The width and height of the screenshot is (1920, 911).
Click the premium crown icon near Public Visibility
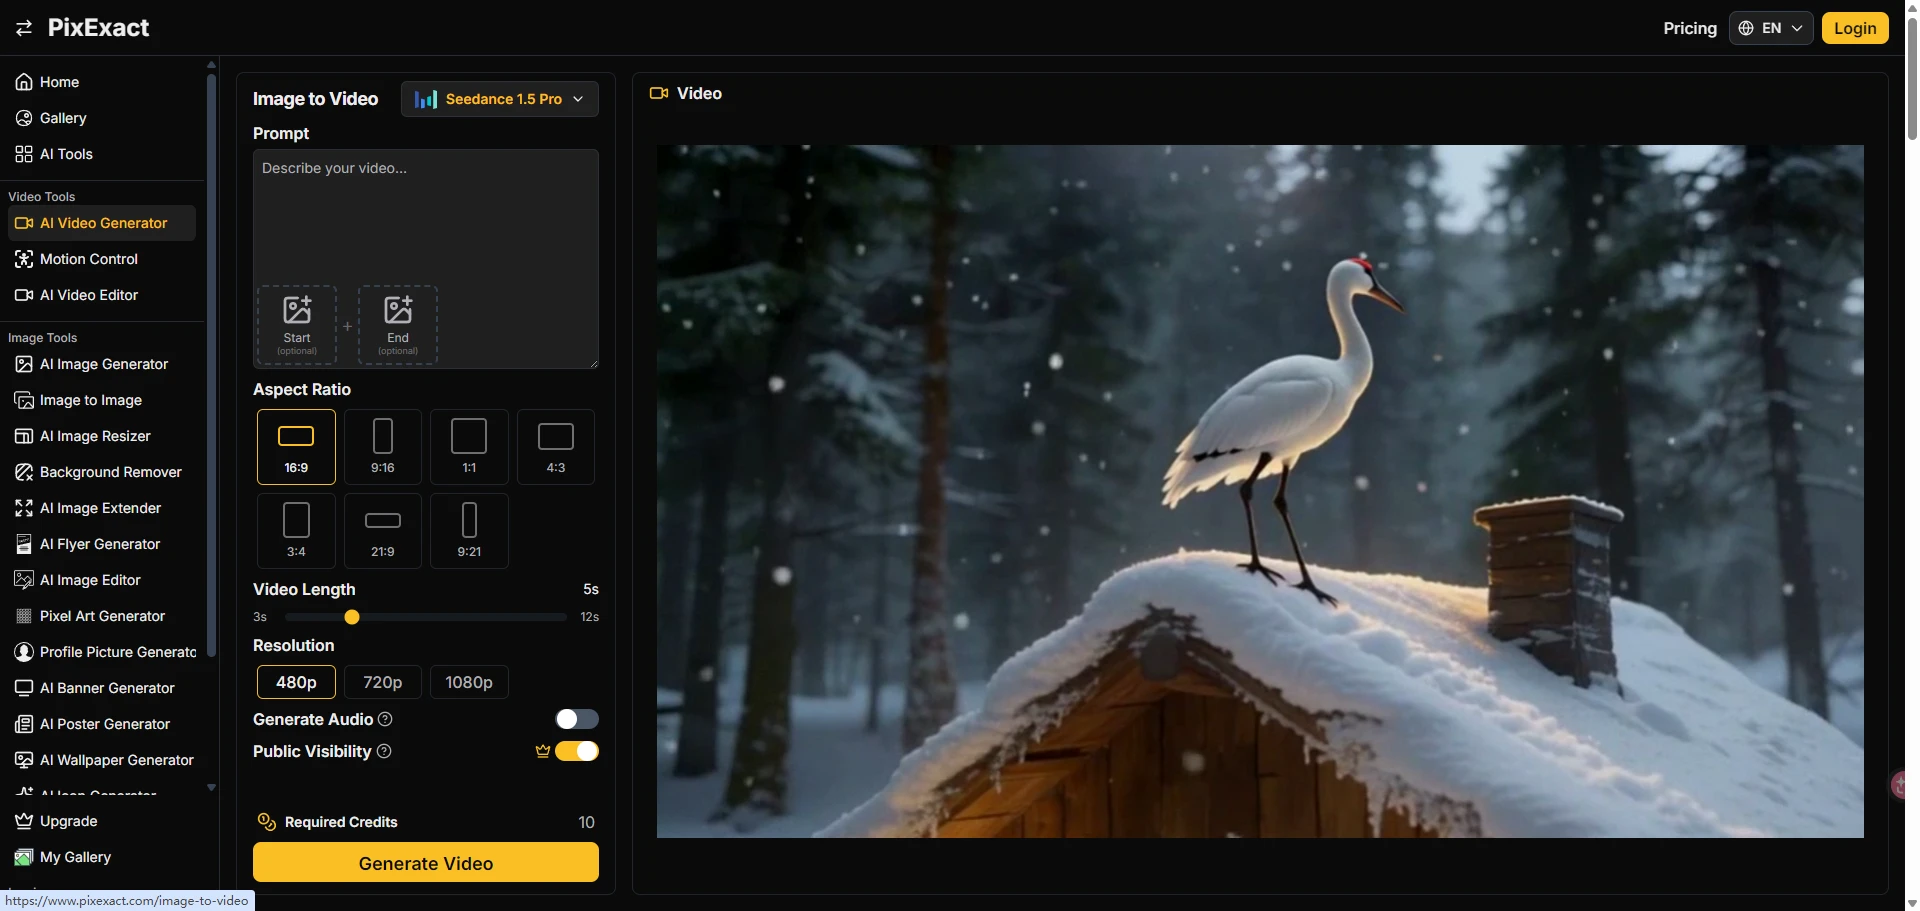543,752
